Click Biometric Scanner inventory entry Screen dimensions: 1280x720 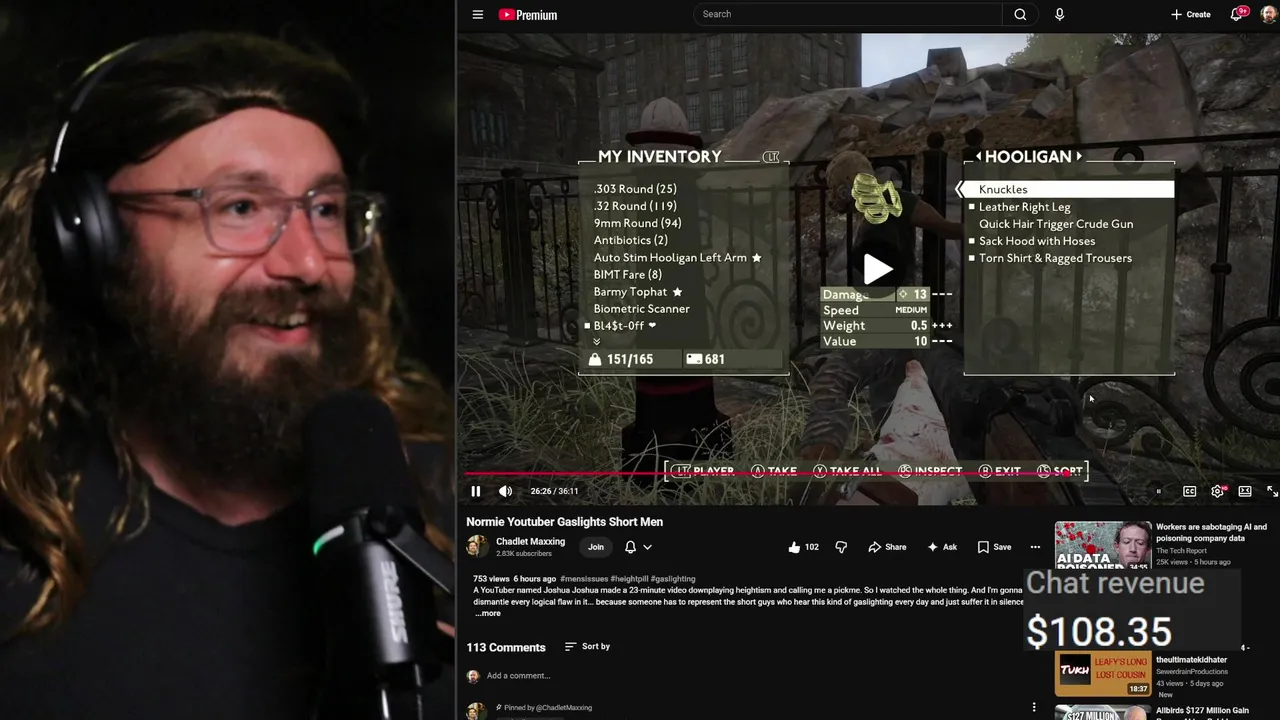pos(641,309)
